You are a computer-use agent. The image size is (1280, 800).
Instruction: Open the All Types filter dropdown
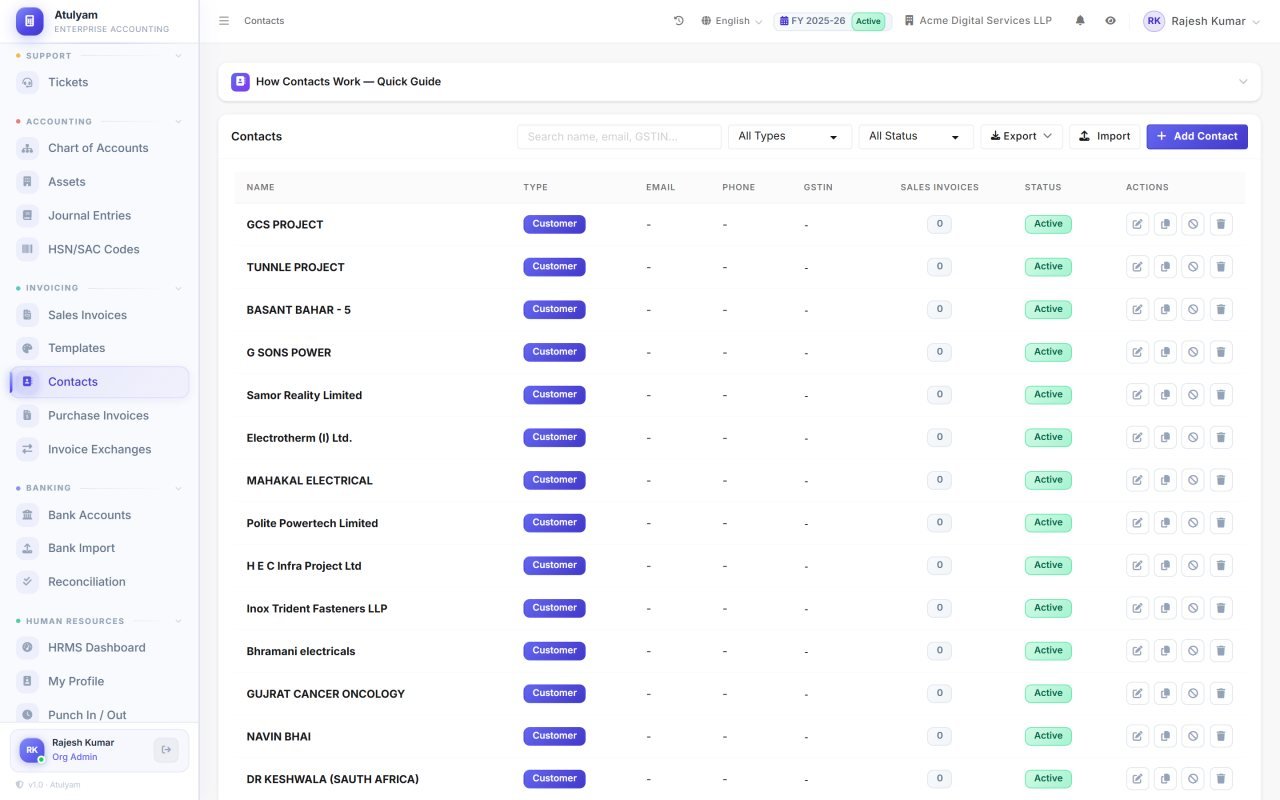point(790,137)
